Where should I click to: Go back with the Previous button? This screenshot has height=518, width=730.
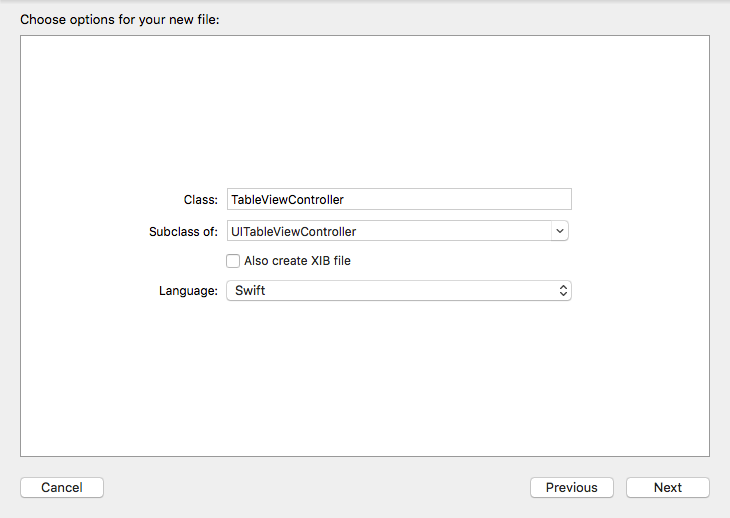coord(571,488)
